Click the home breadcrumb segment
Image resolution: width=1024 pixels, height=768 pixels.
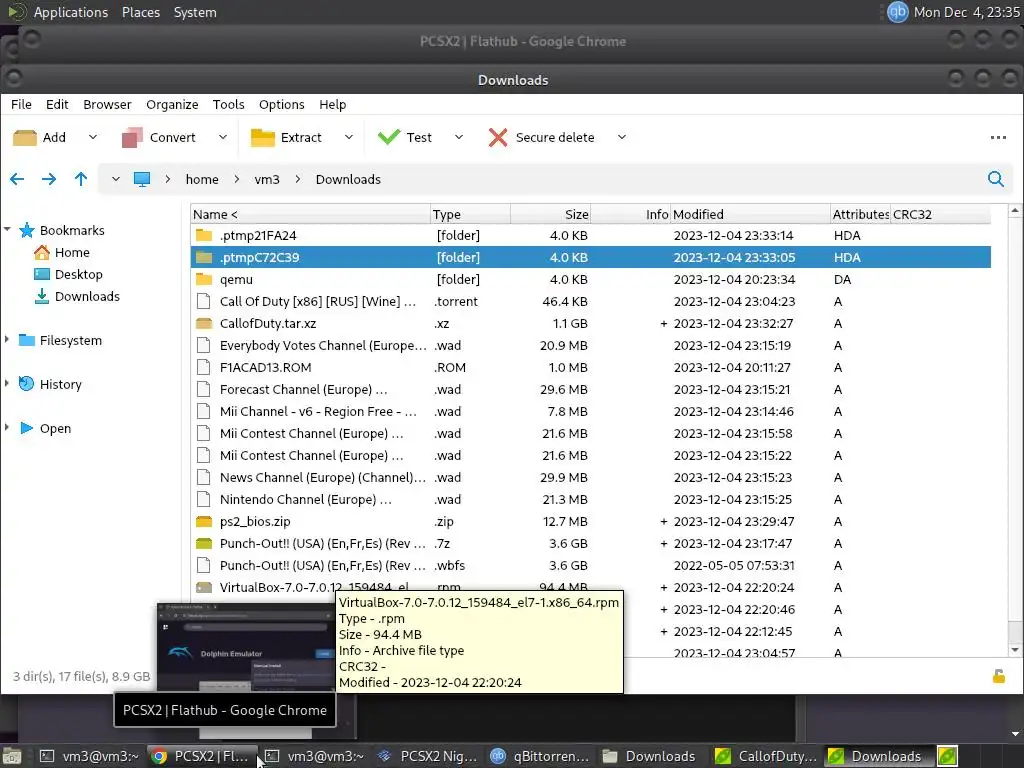[202, 180]
